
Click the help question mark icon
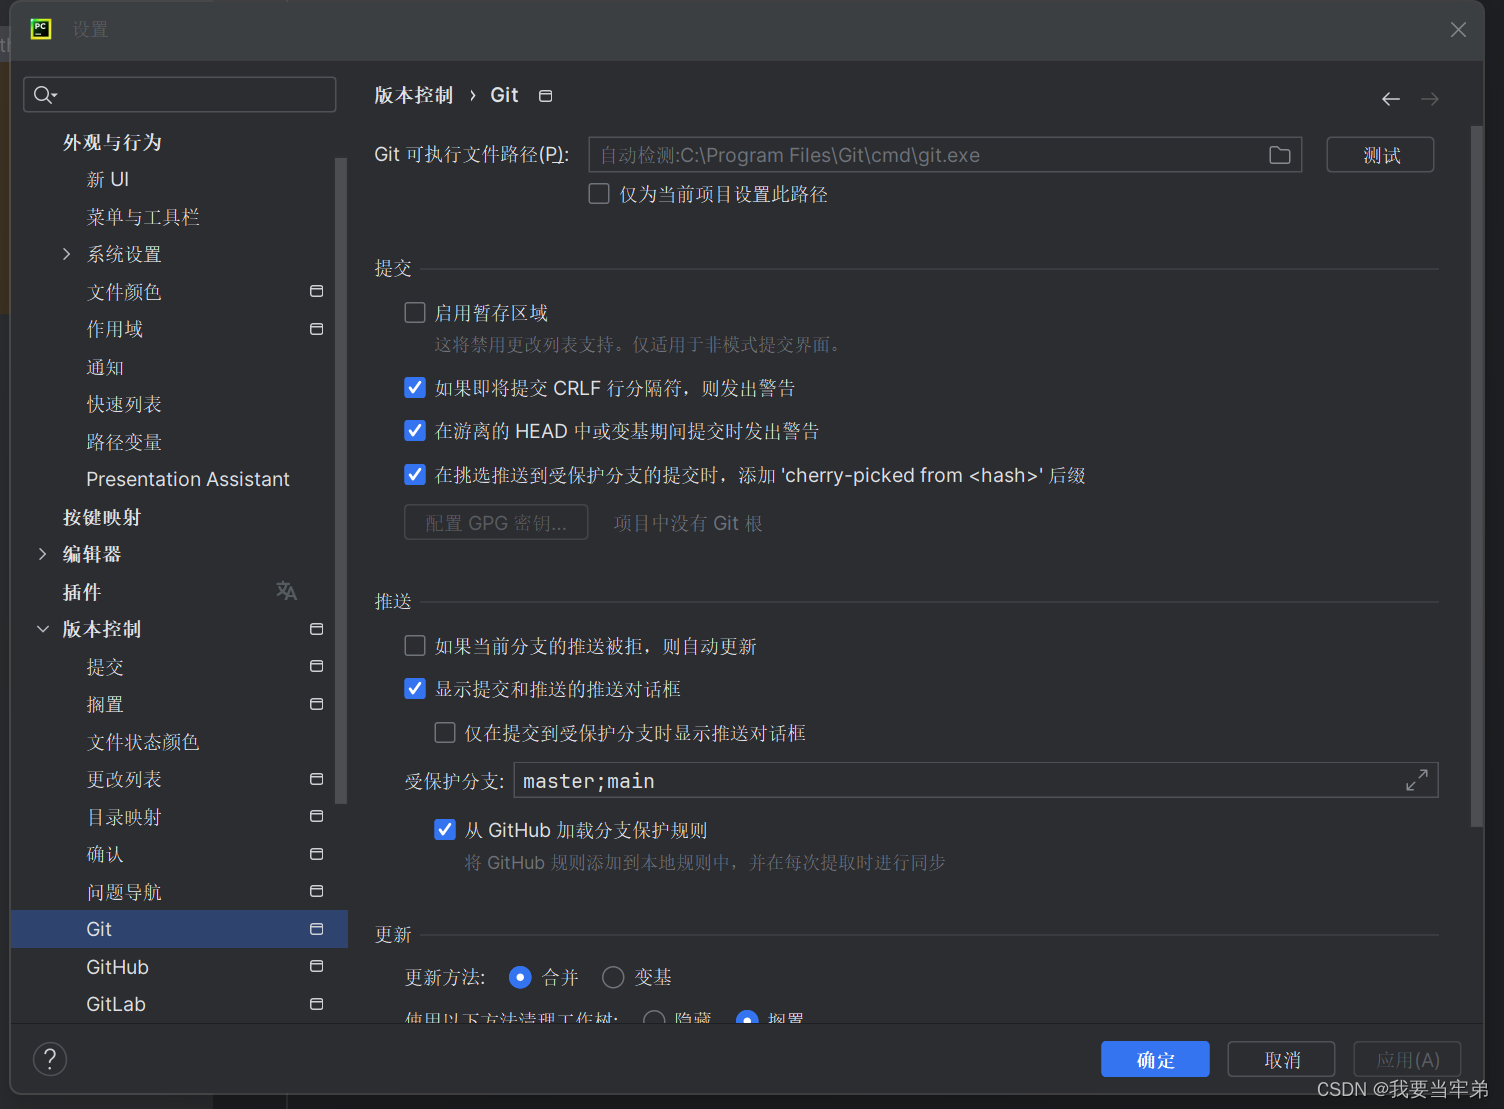tap(50, 1058)
